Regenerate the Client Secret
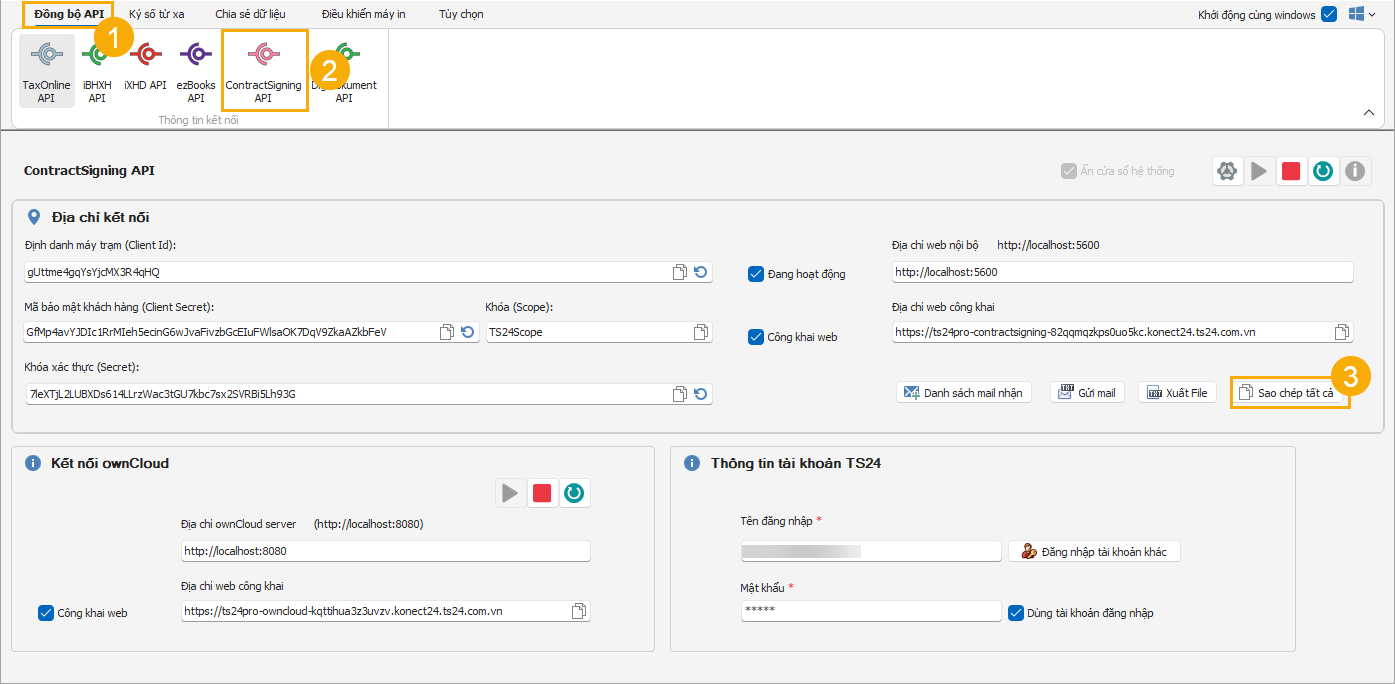 pyautogui.click(x=467, y=332)
